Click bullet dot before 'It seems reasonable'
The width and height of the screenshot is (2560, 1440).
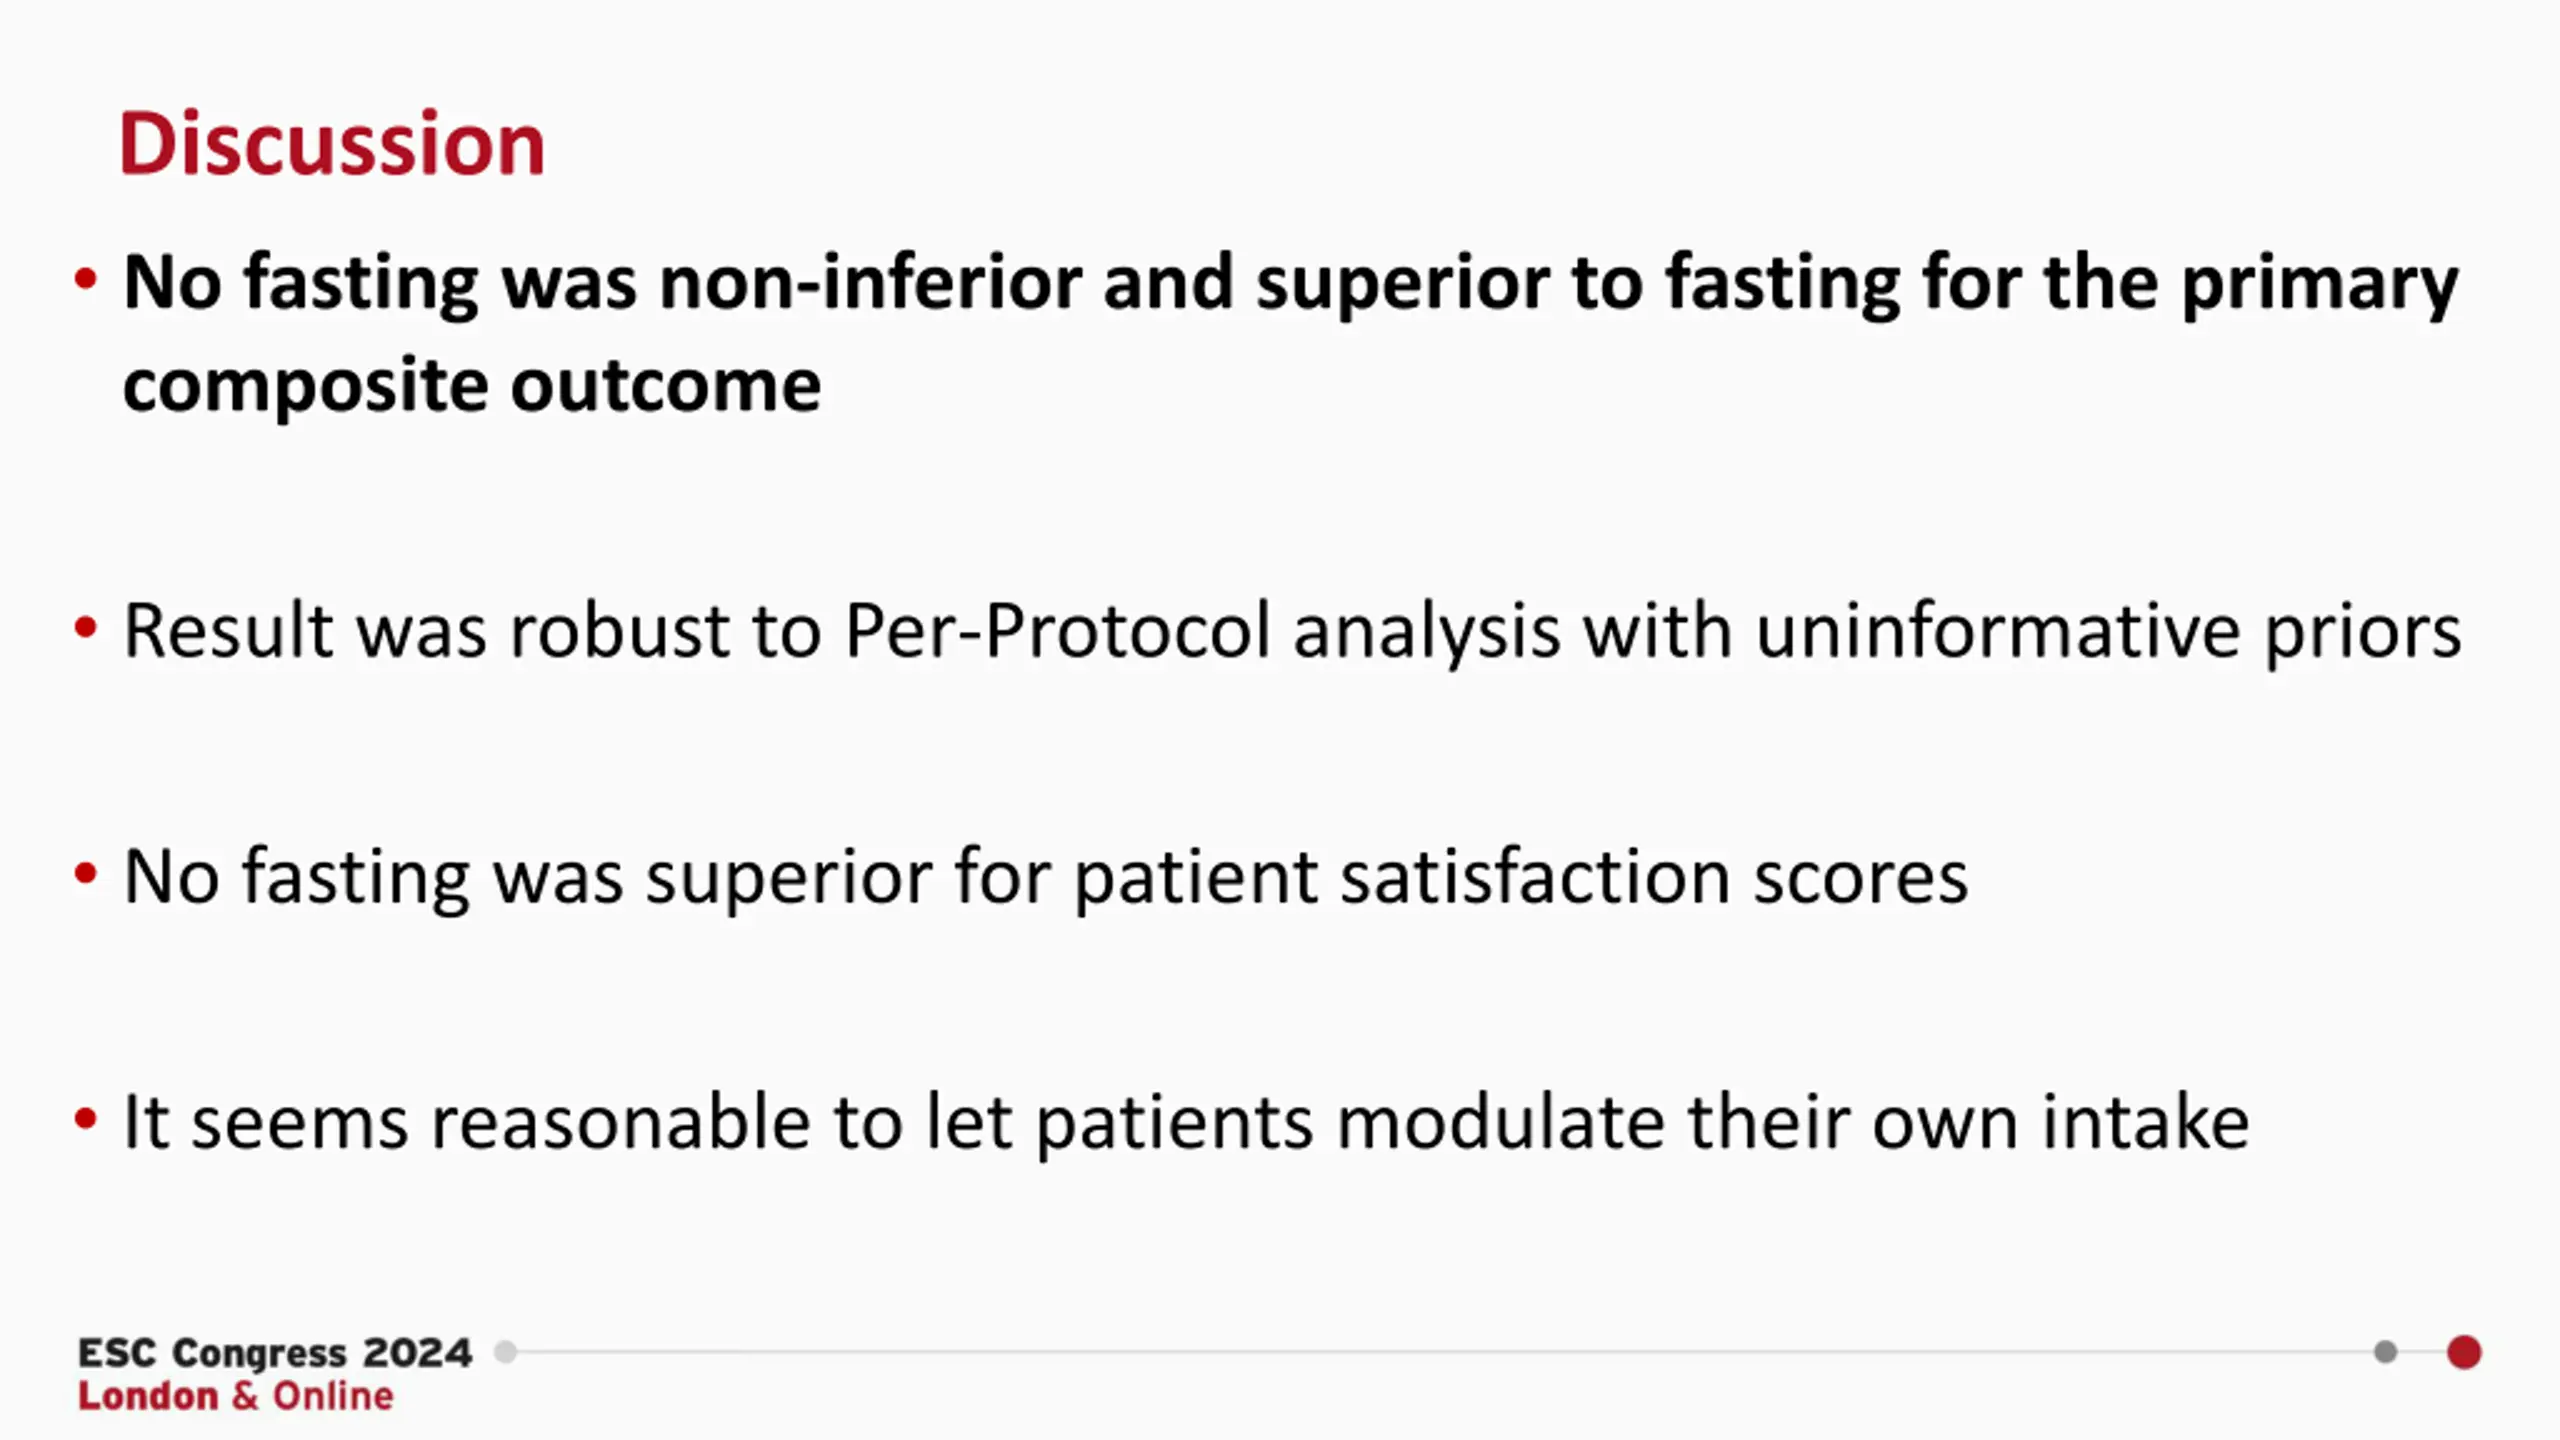tap(86, 1119)
